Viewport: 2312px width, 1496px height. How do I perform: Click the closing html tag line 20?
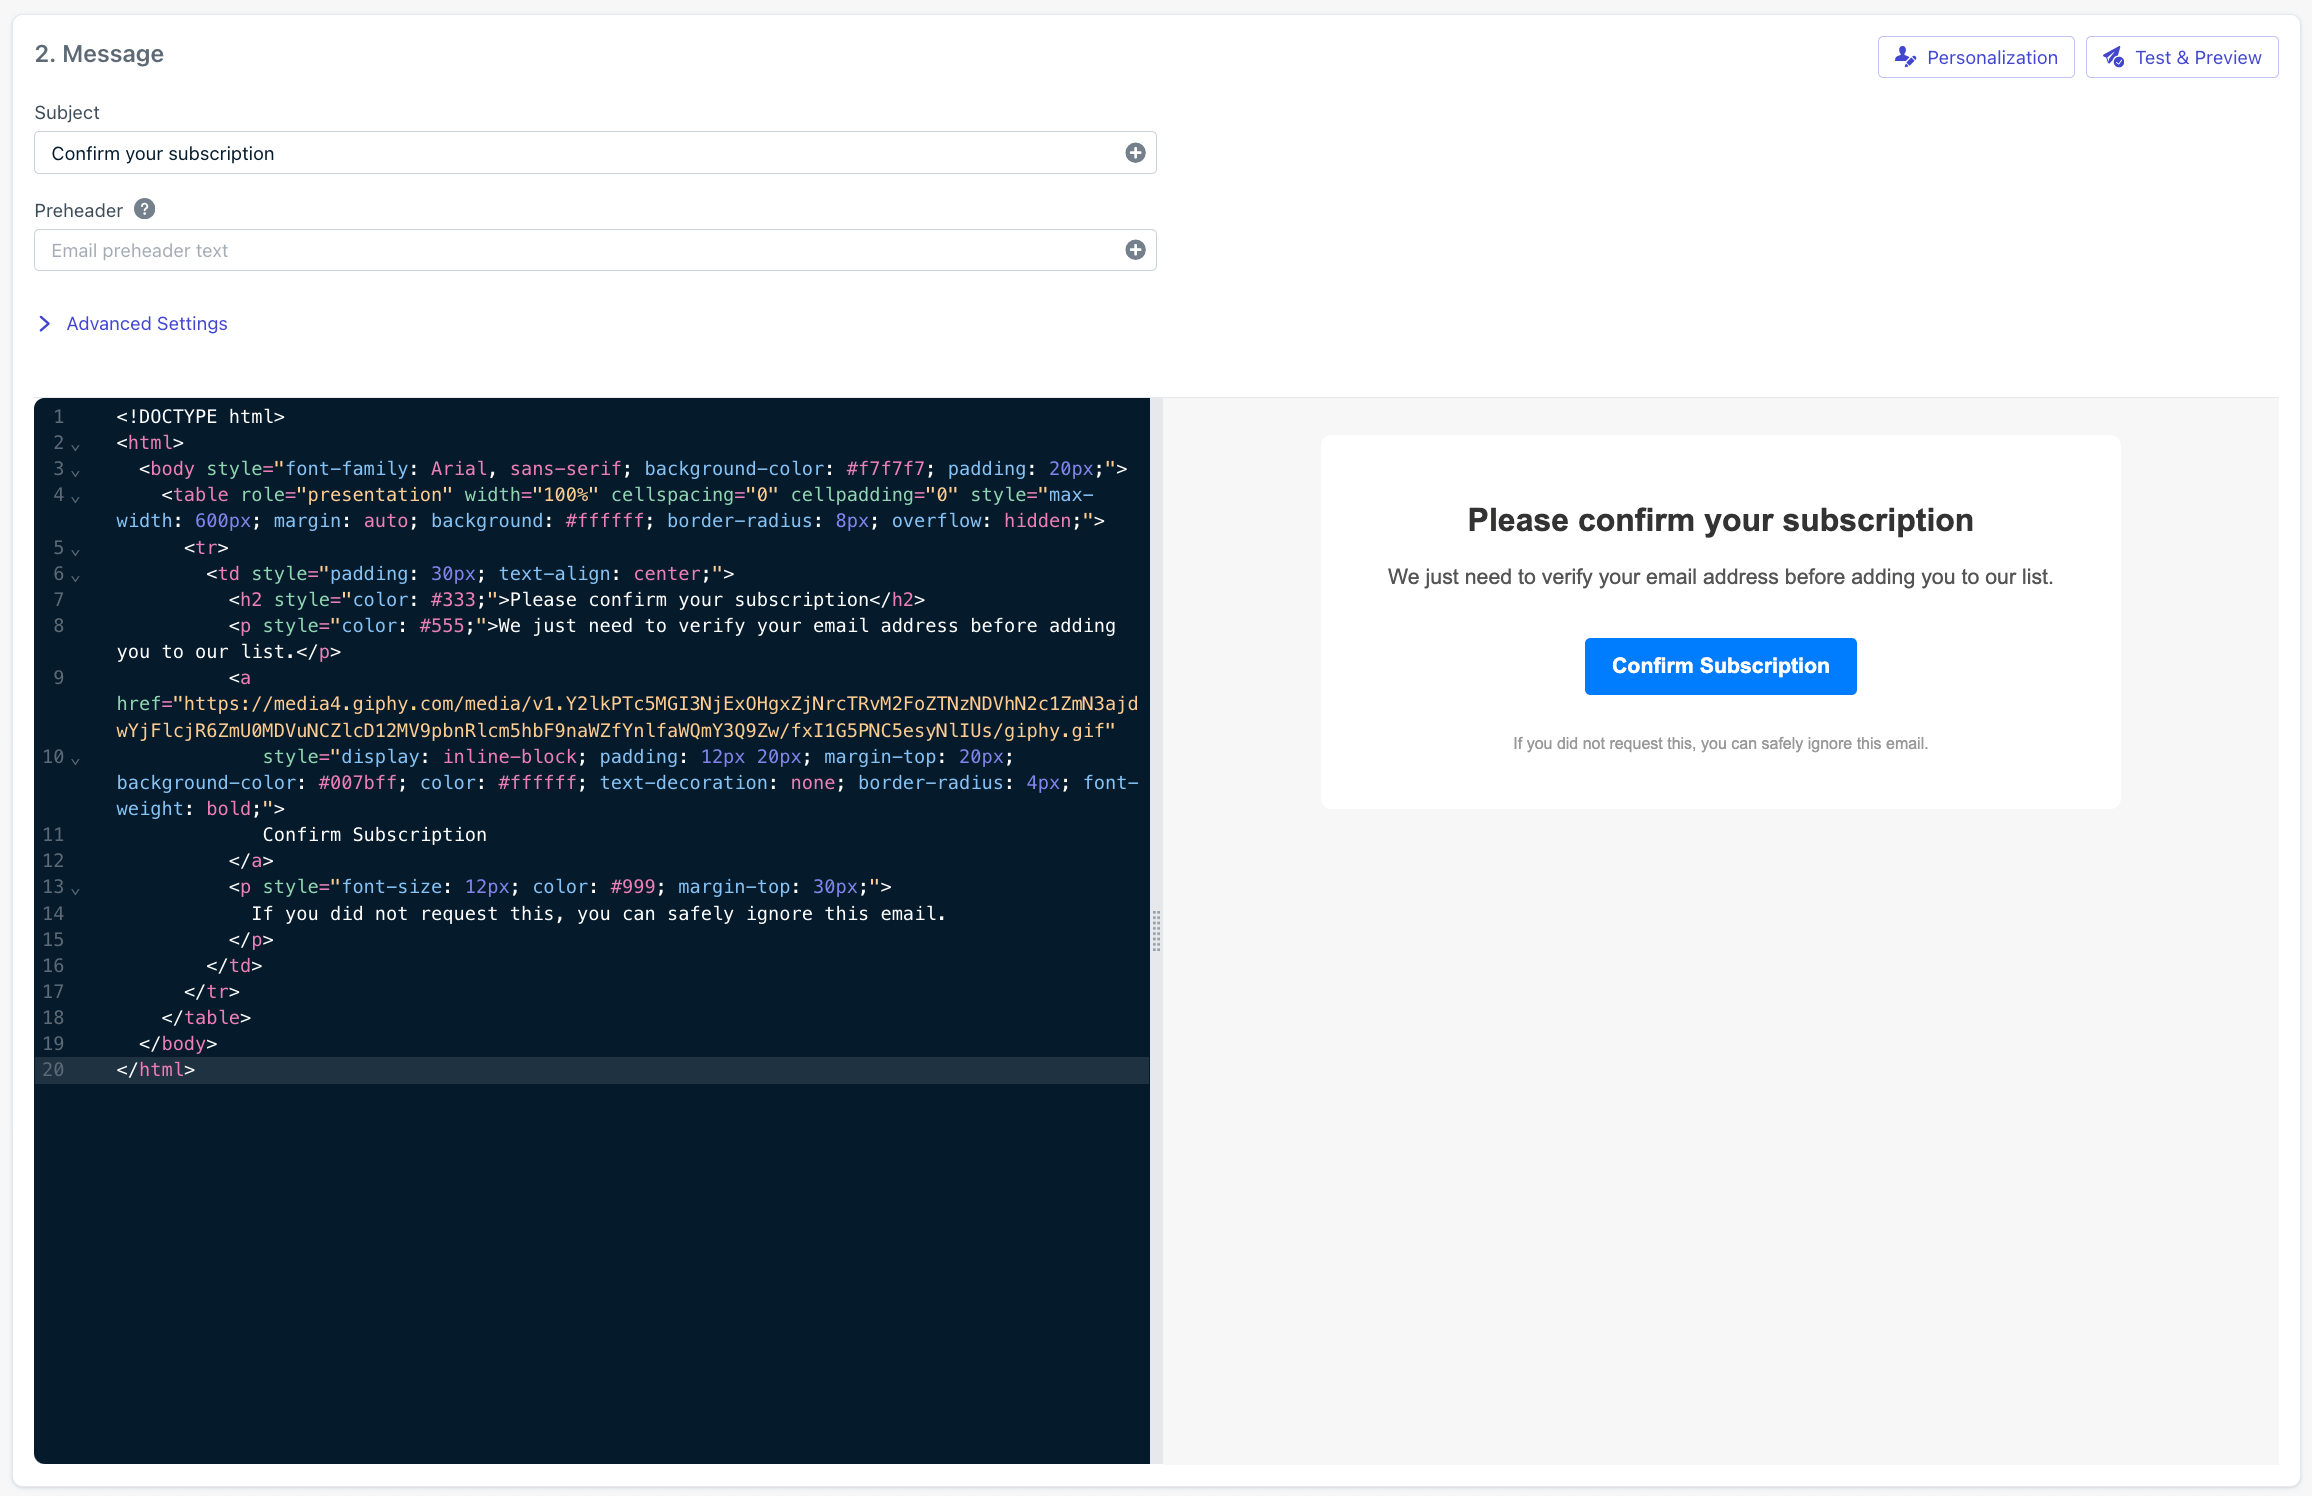(156, 1070)
